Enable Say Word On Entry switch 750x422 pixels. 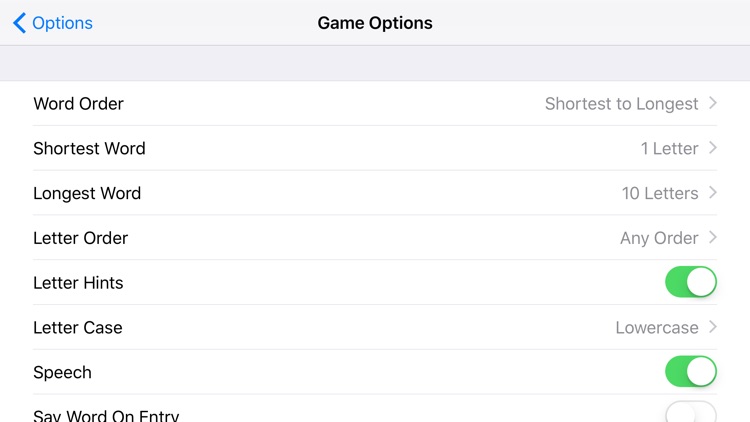(691, 412)
